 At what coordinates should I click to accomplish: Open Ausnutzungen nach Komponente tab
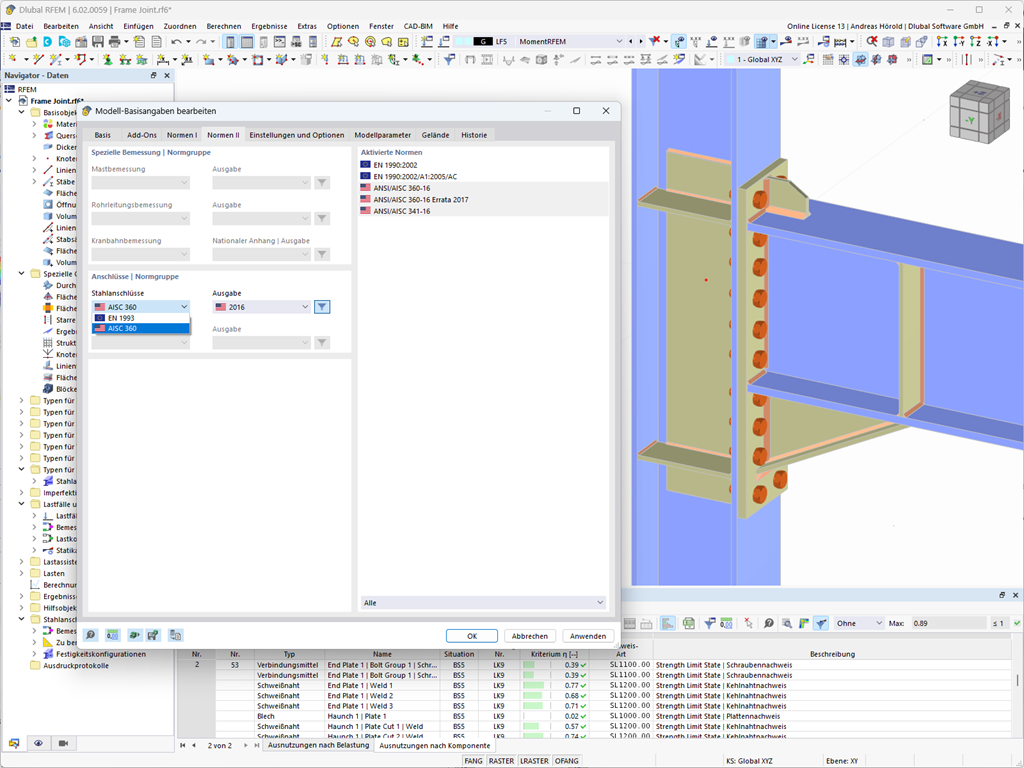click(x=434, y=745)
